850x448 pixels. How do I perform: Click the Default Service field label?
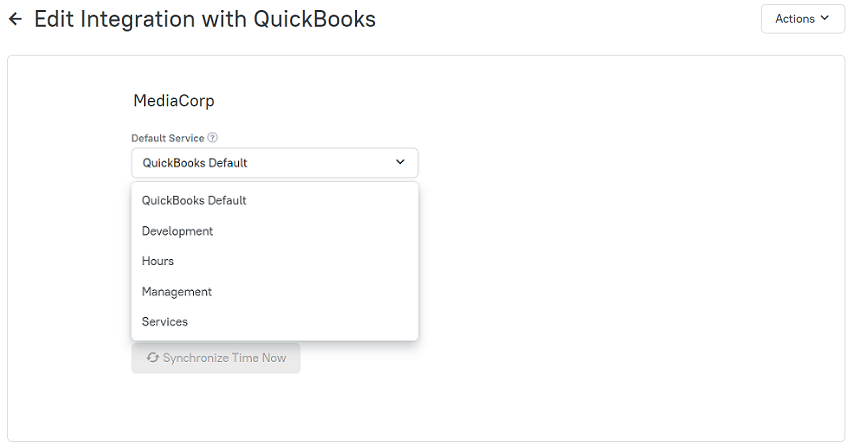point(168,138)
